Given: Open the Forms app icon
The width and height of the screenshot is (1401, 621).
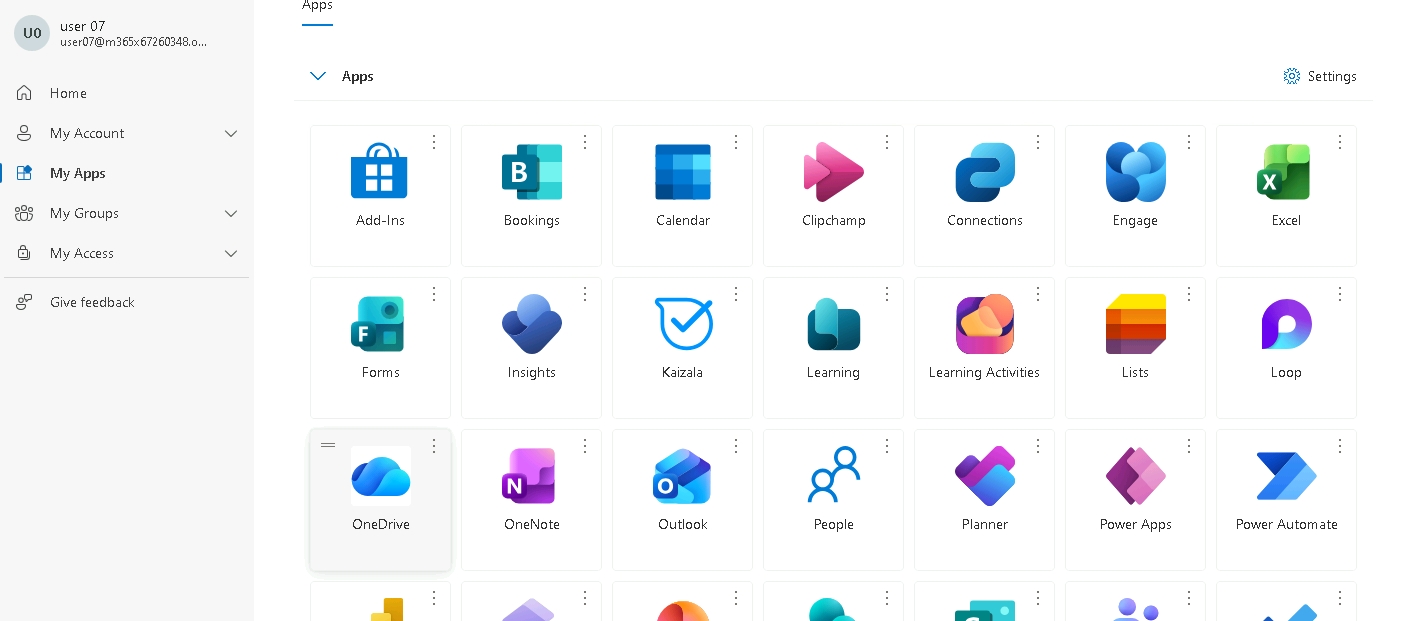Looking at the screenshot, I should tap(380, 324).
